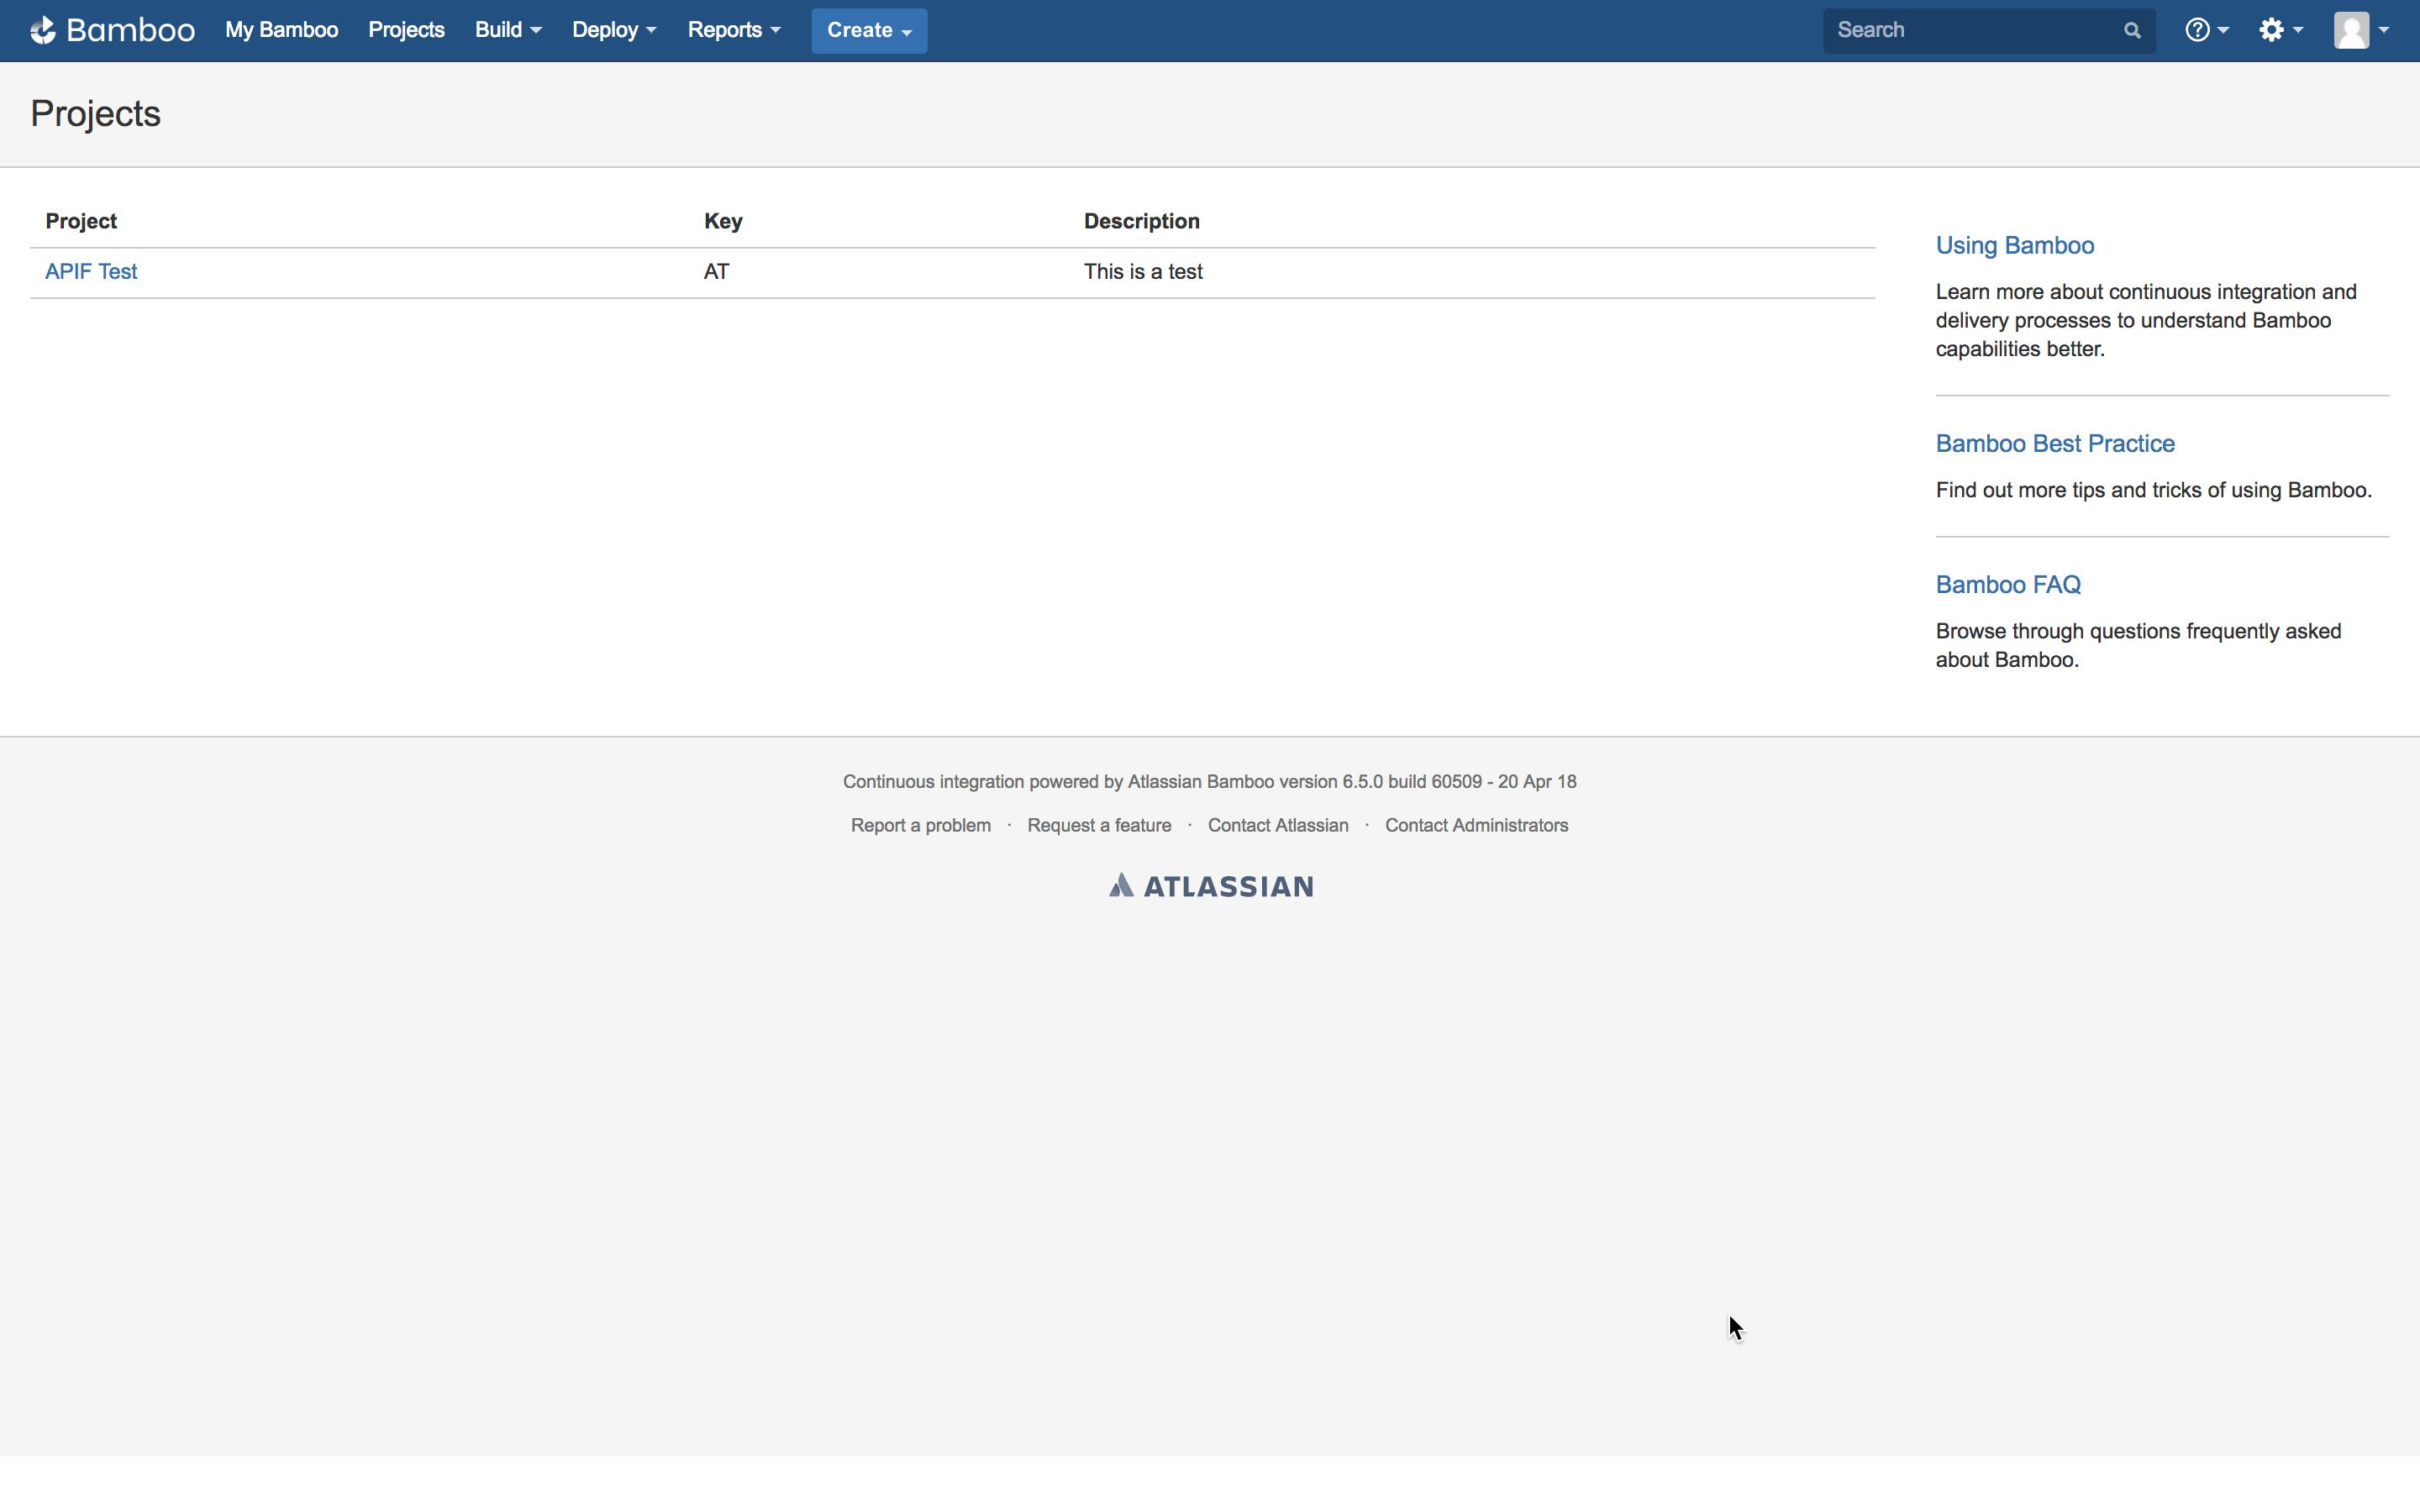Image resolution: width=2420 pixels, height=1512 pixels.
Task: Open the Bamboo FAQ link
Action: [x=2007, y=585]
